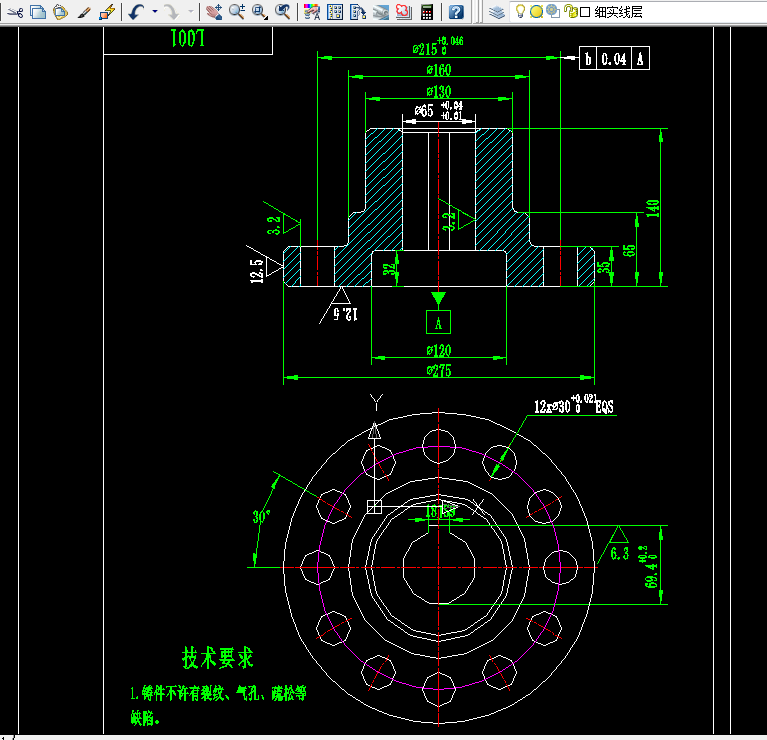Click the Cut (scissors) toolbar icon
Image resolution: width=767 pixels, height=740 pixels.
15,12
